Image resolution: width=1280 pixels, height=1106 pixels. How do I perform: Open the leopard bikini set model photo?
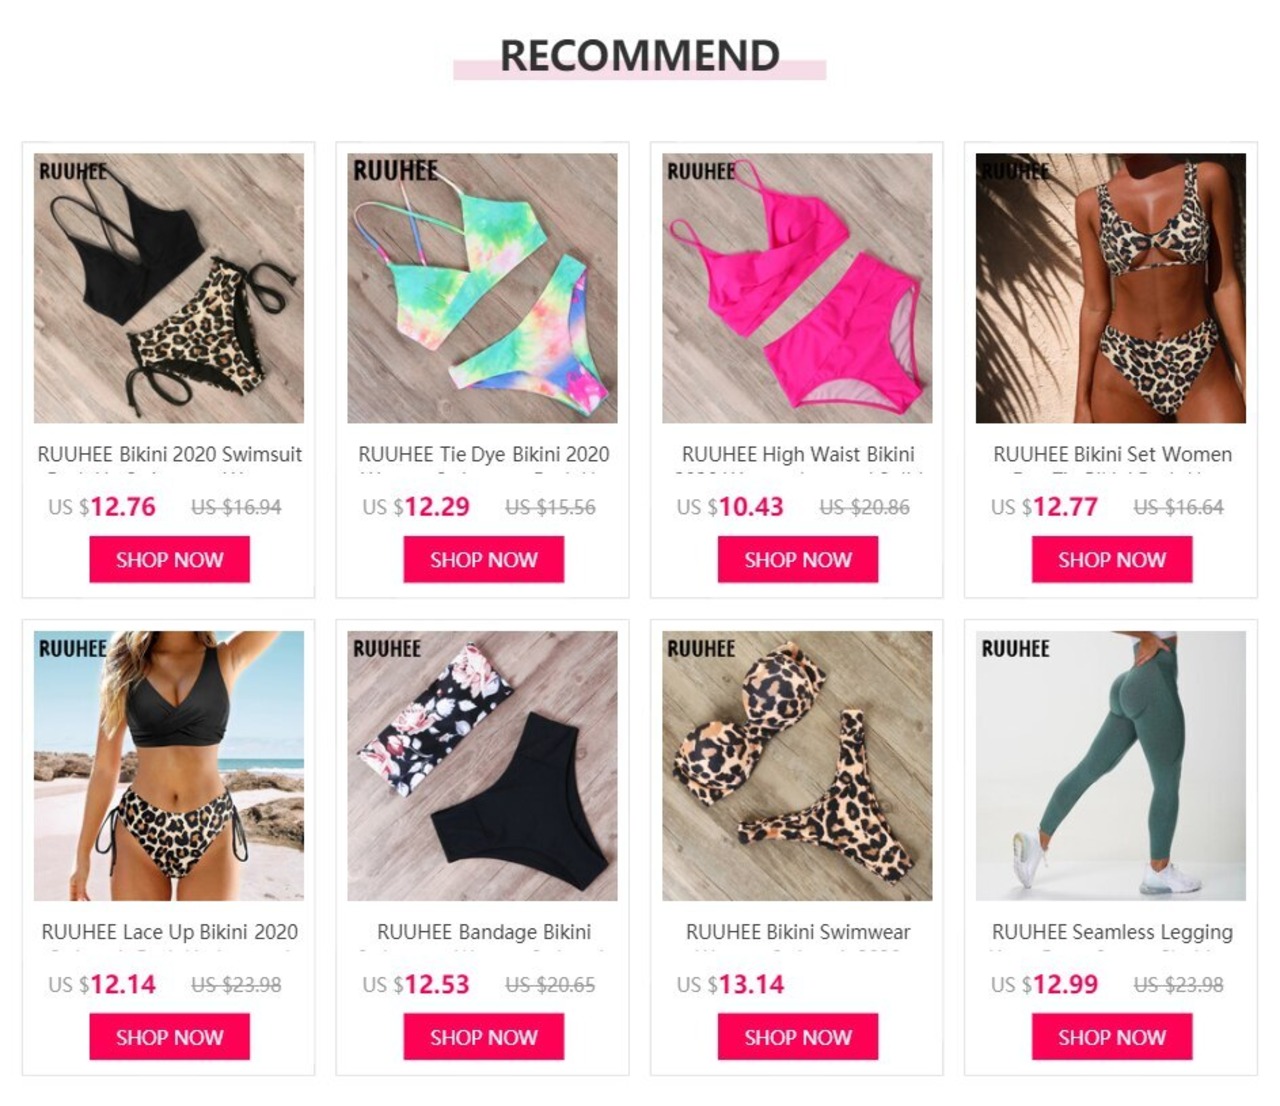click(x=1111, y=288)
